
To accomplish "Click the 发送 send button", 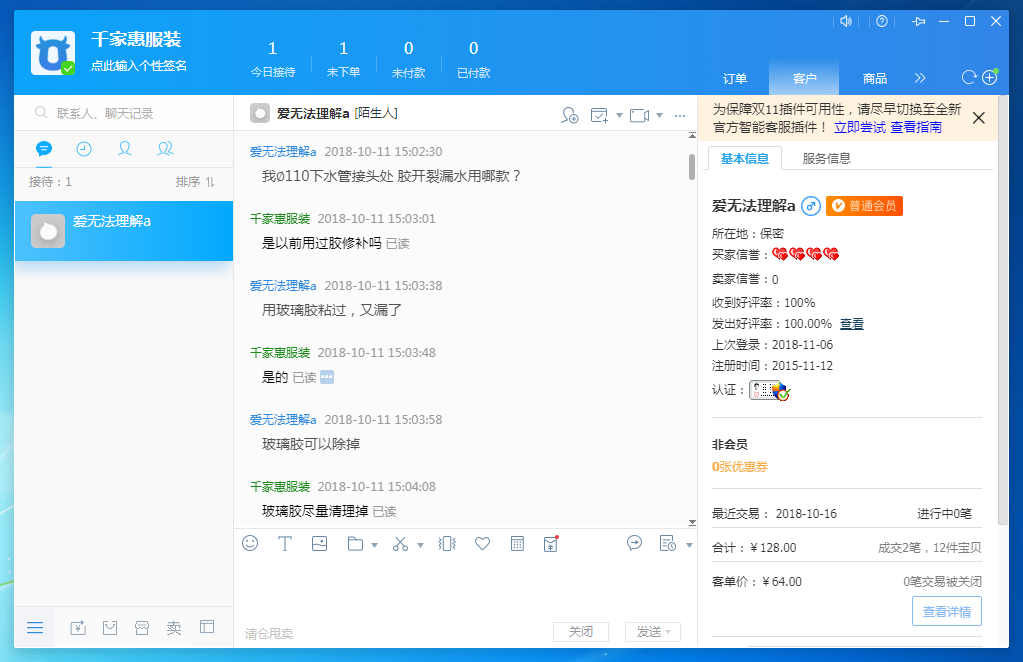I will (652, 631).
